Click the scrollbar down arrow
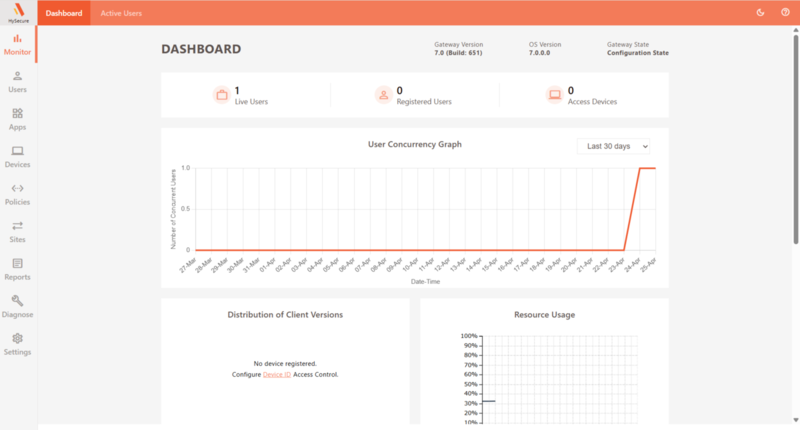Viewport: 800px width, 430px height. point(795,420)
